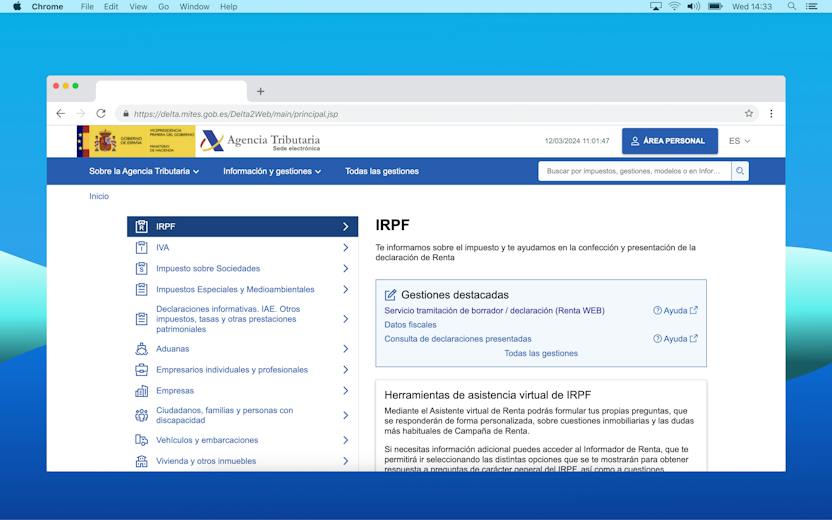Expand the IVA section chevron
The height and width of the screenshot is (520, 832).
(x=345, y=248)
